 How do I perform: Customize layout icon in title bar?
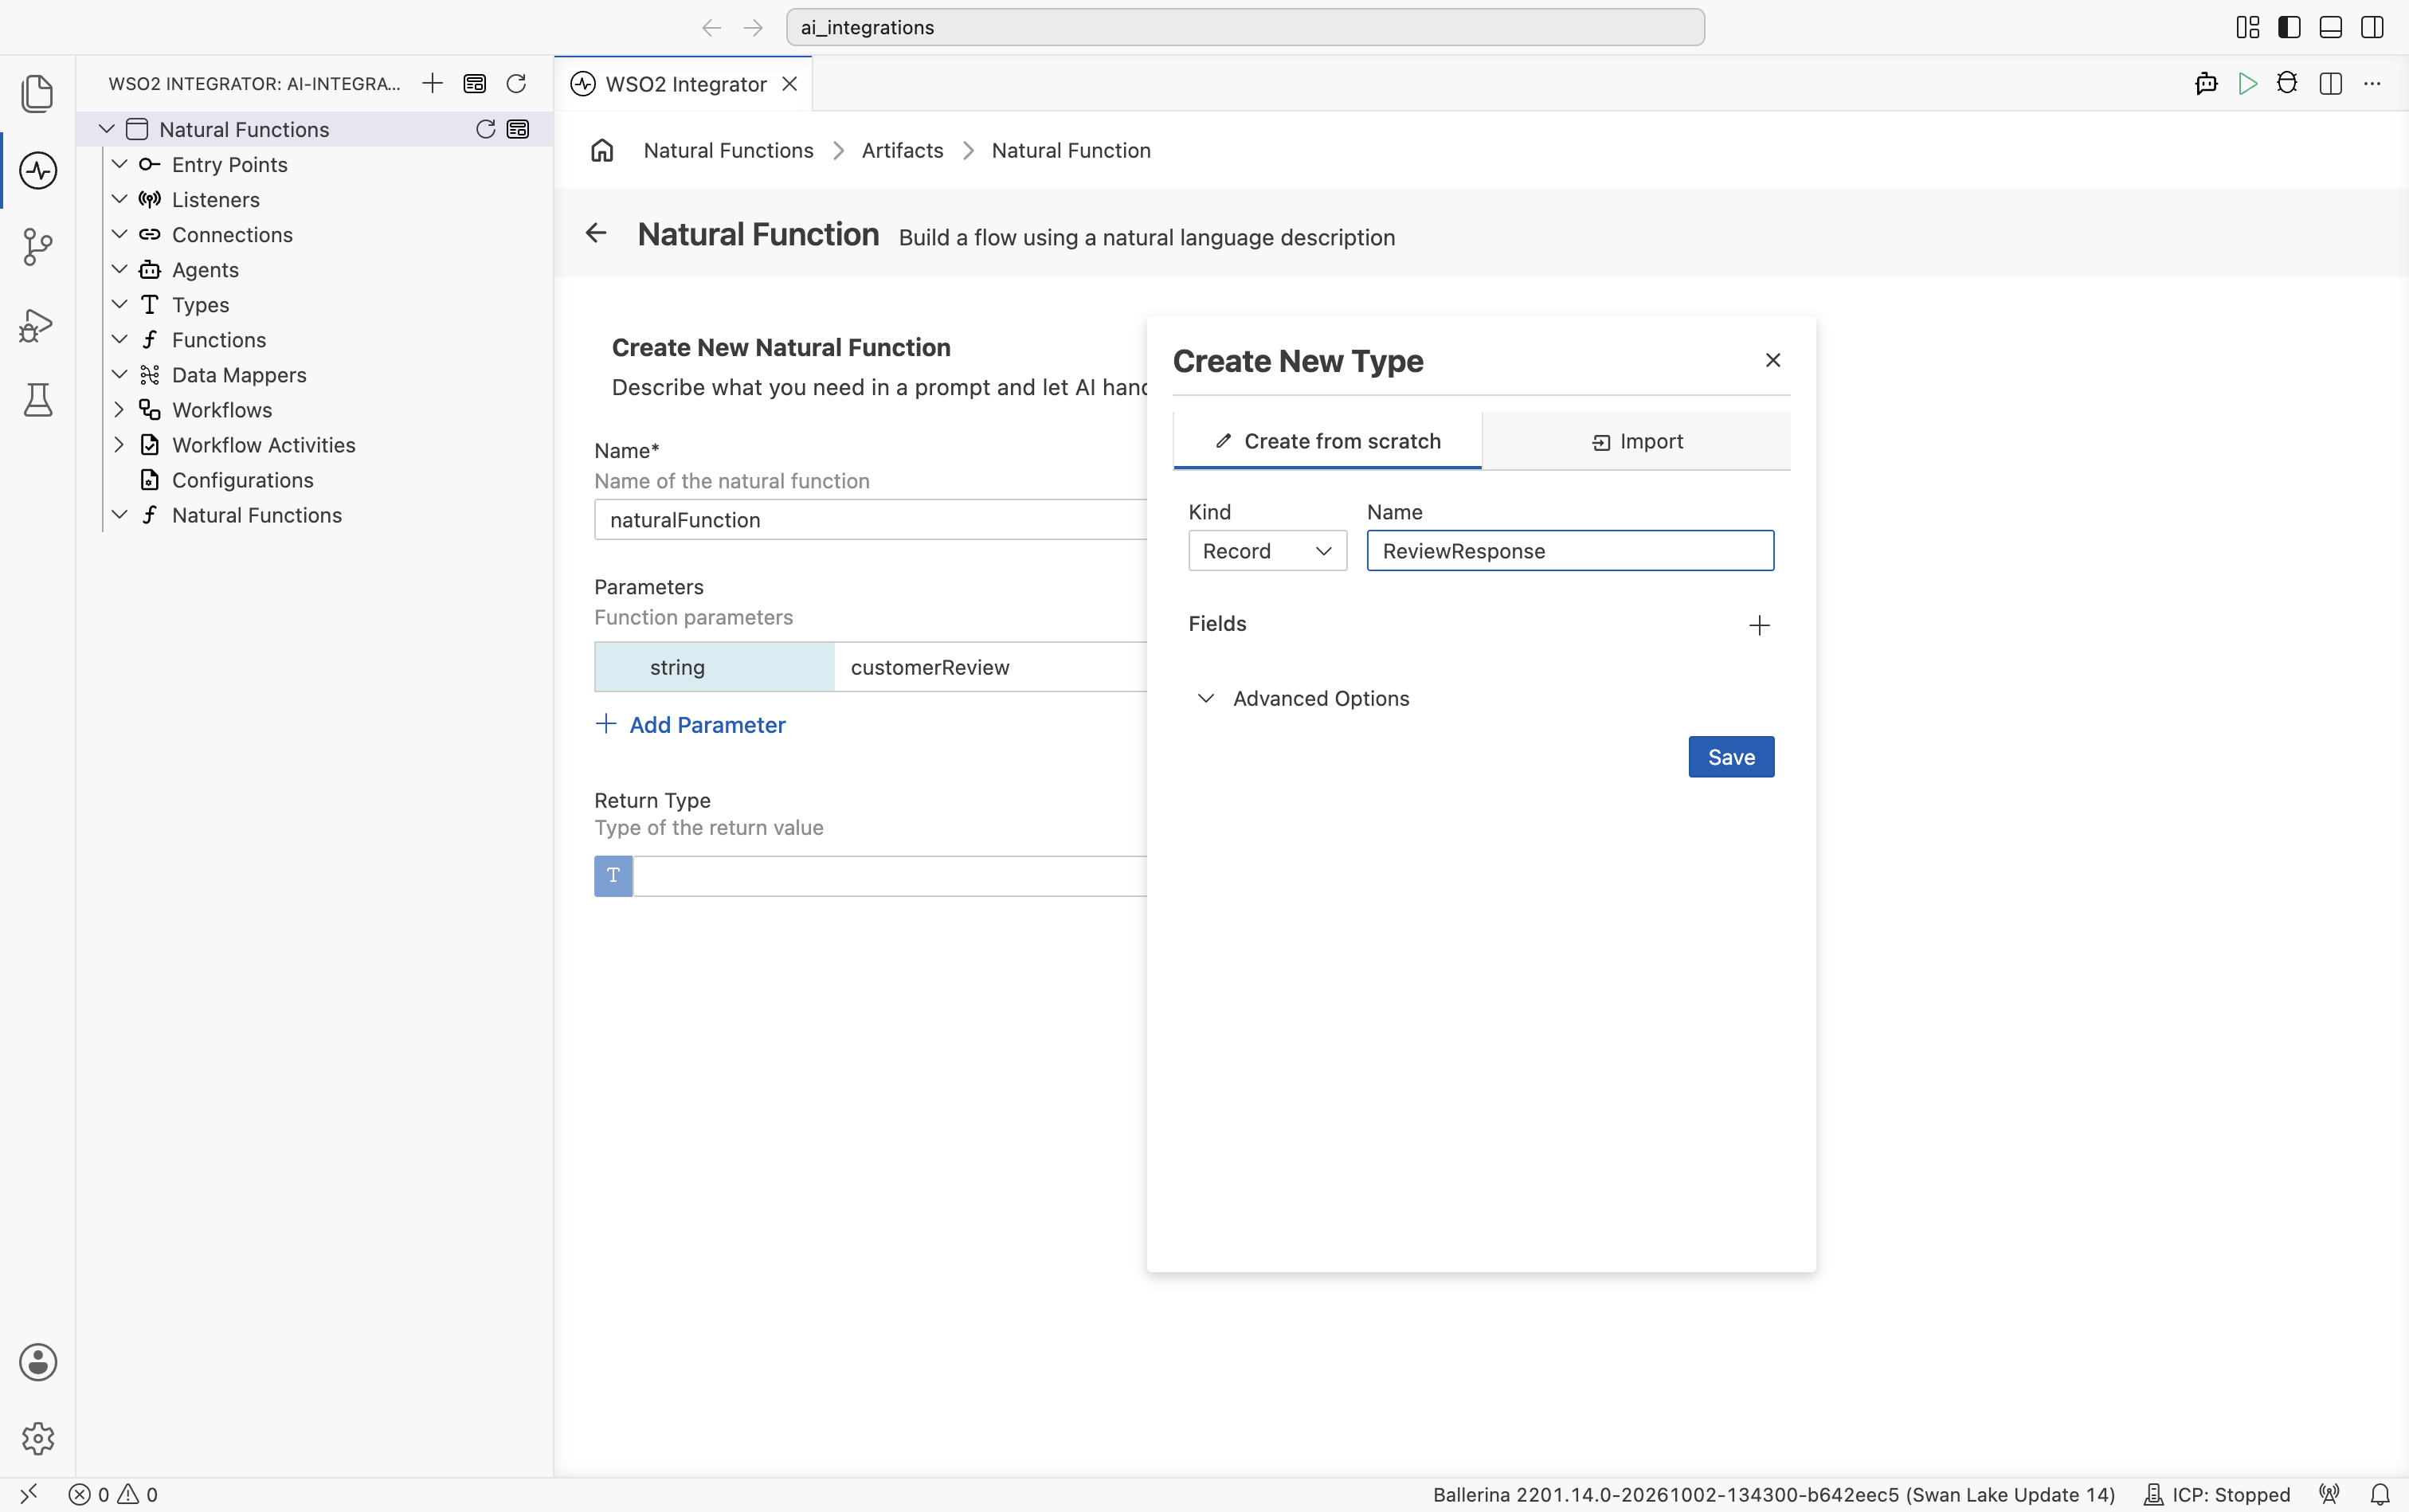(x=2247, y=27)
